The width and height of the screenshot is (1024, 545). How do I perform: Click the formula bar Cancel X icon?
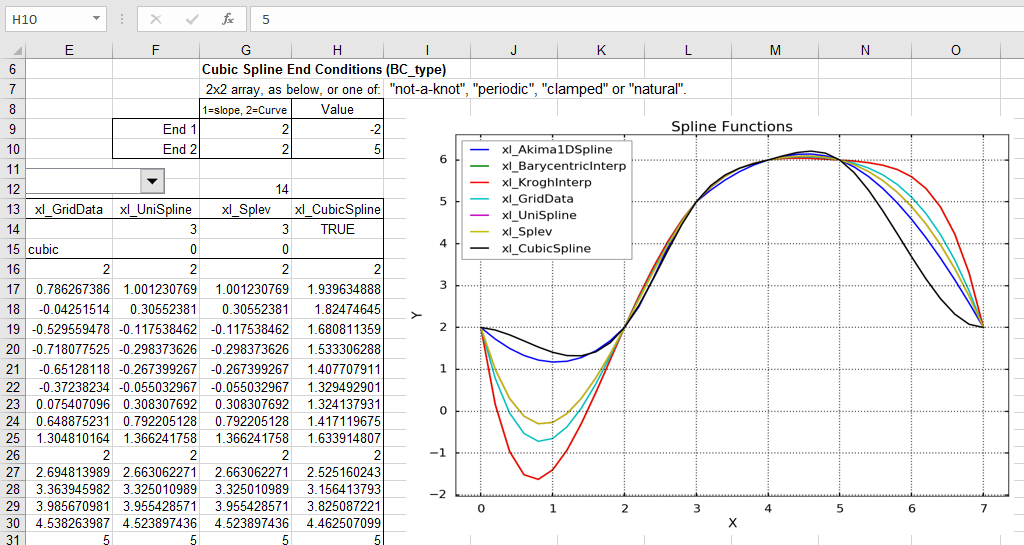pyautogui.click(x=155, y=19)
